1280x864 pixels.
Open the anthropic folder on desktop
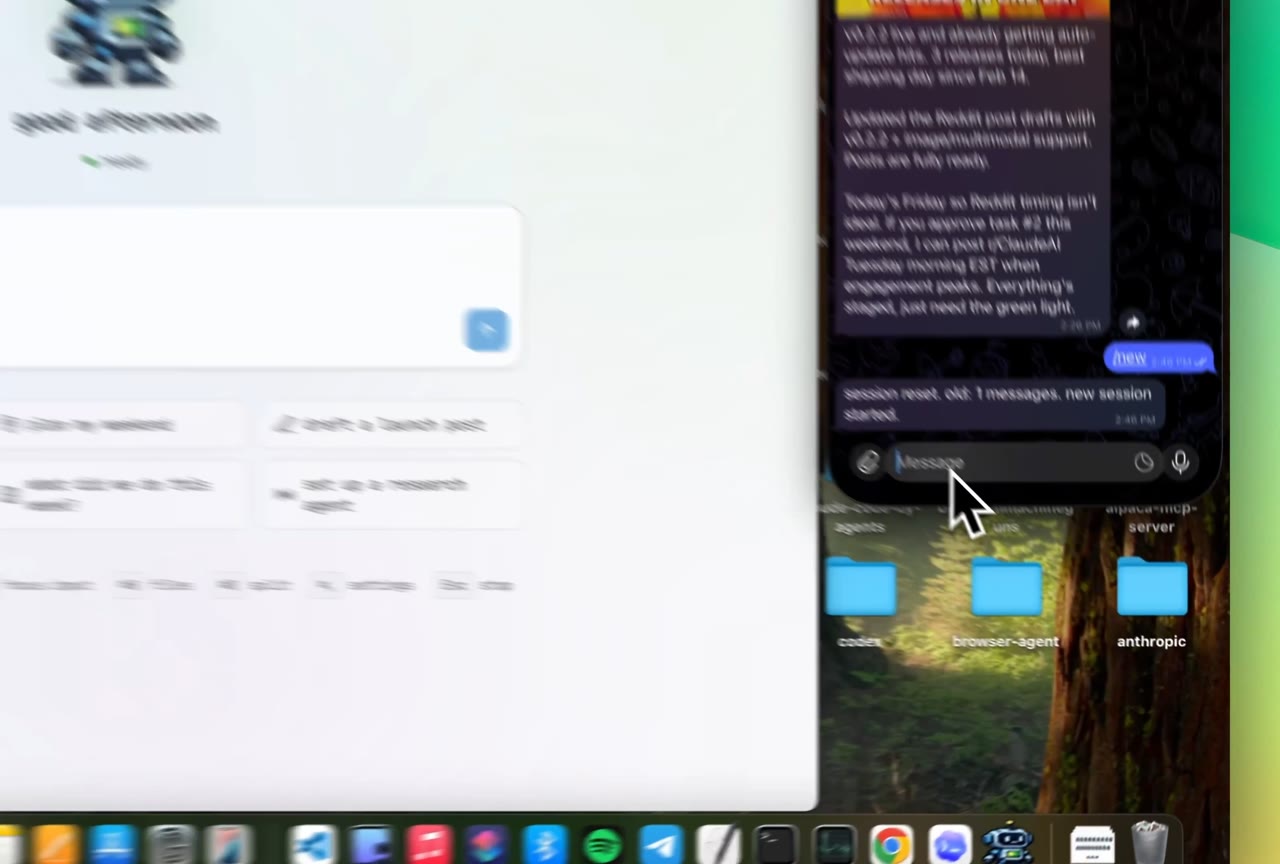point(1151,589)
